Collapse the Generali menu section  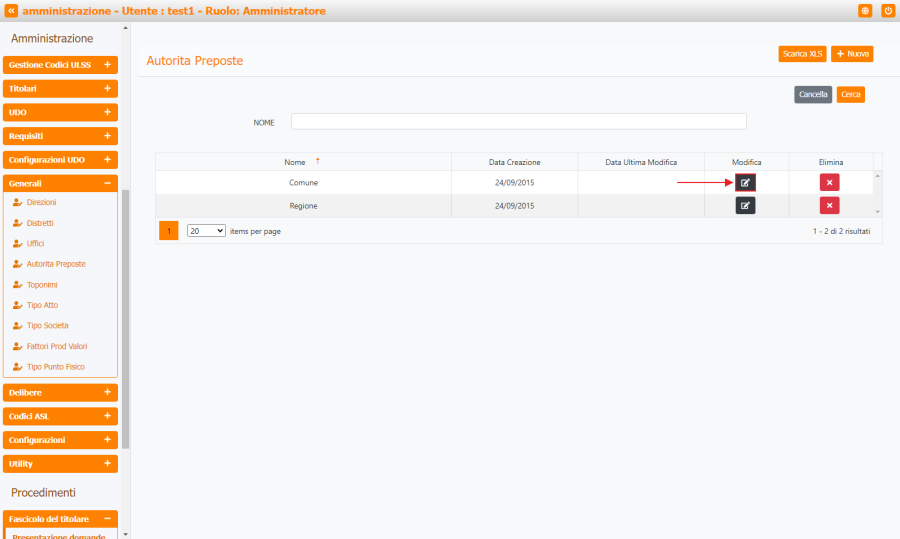[x=60, y=184]
